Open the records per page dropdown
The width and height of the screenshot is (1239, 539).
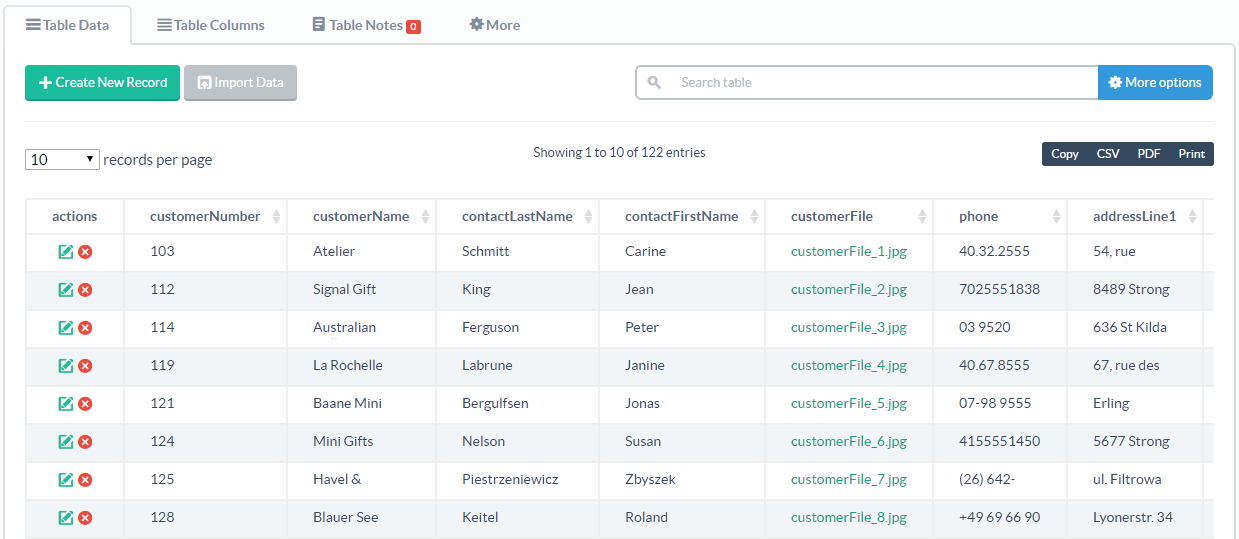coord(62,159)
